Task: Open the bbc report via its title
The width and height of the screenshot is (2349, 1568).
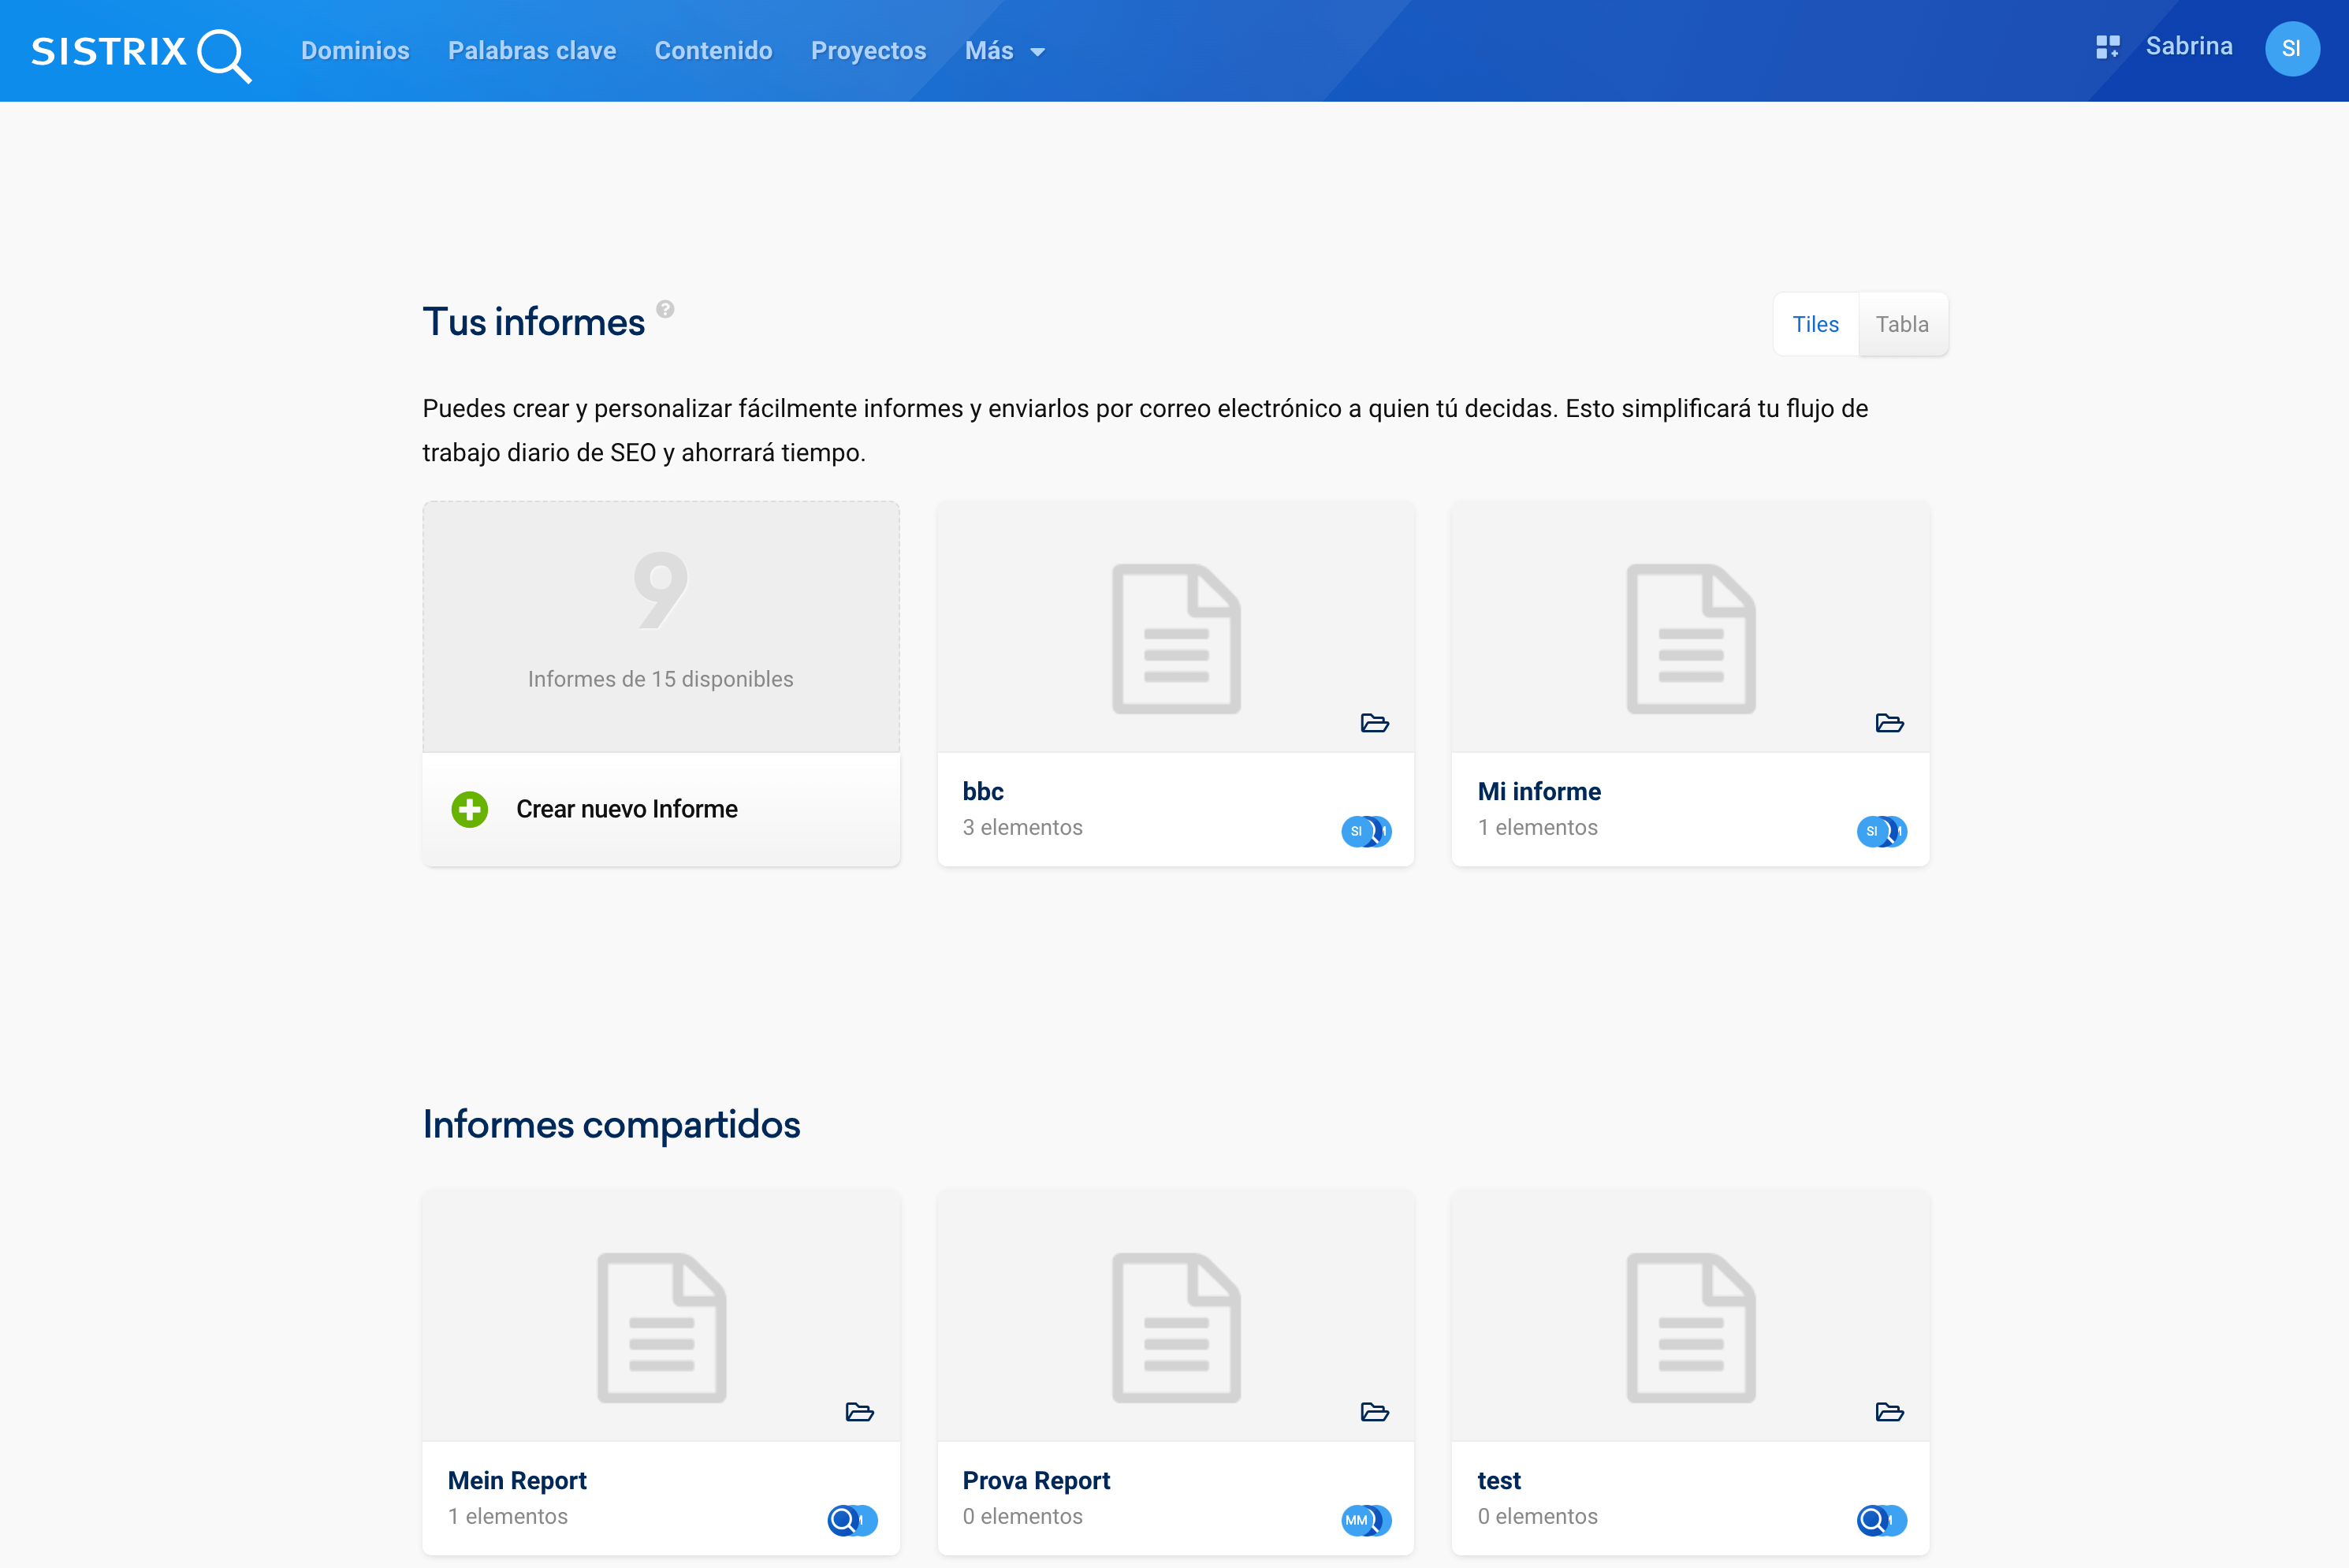Action: [983, 791]
